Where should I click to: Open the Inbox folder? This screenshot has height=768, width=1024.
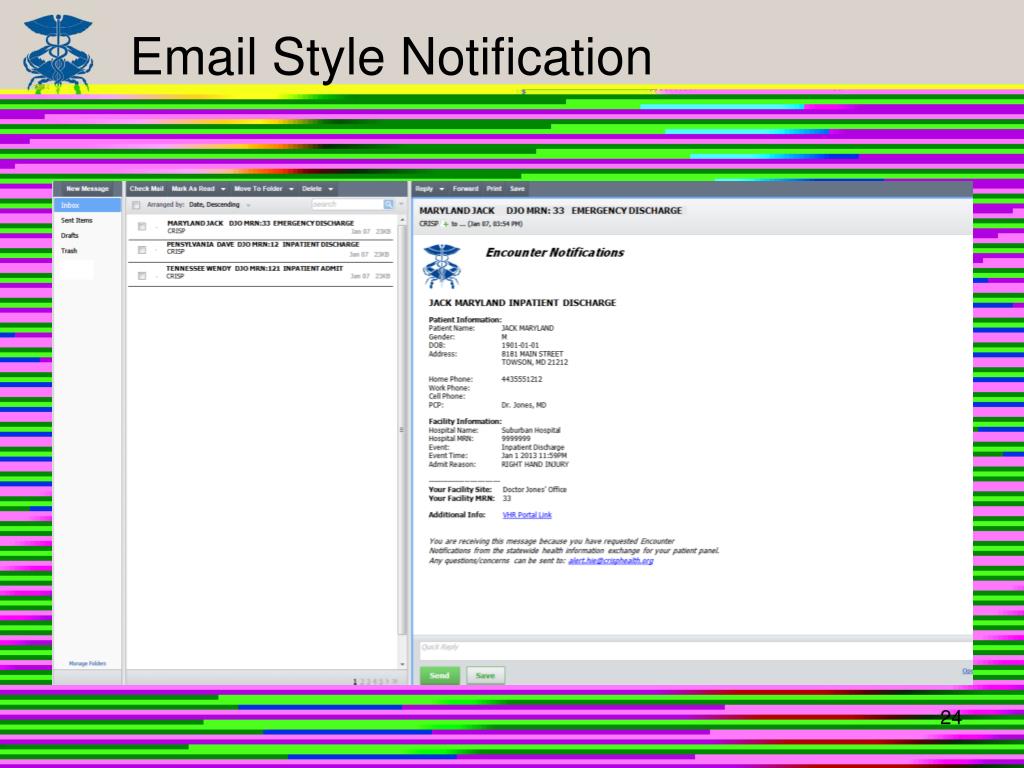point(88,205)
